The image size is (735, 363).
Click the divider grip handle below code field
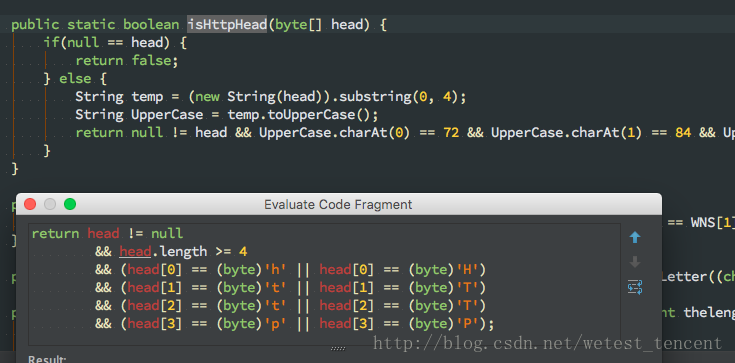(338, 348)
